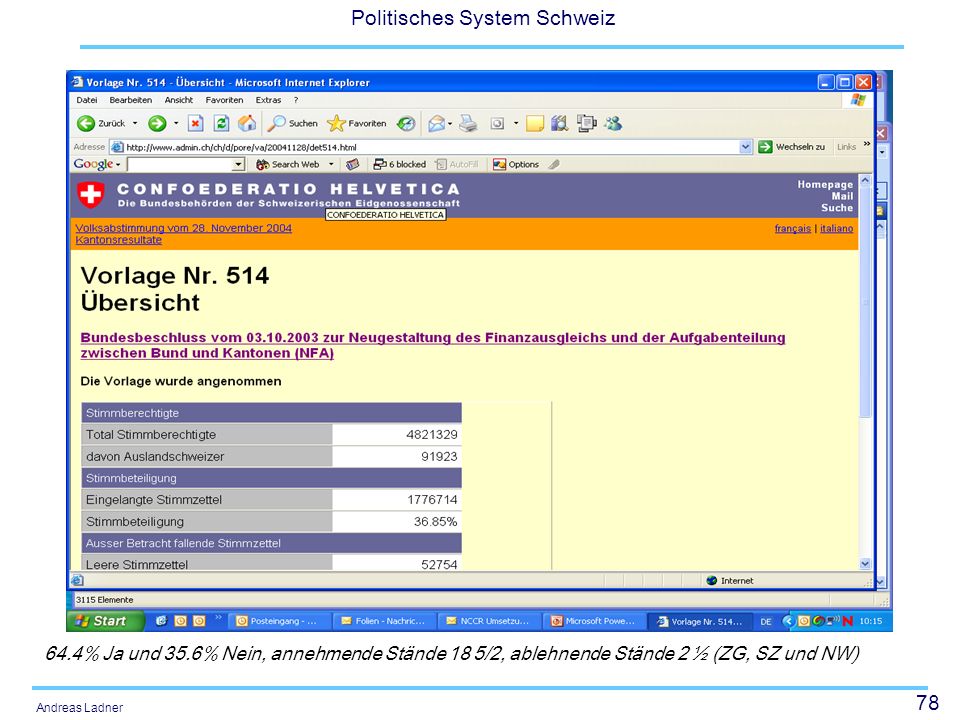Open the mail icon dropdown arrow
960x720 pixels.
(x=450, y=124)
